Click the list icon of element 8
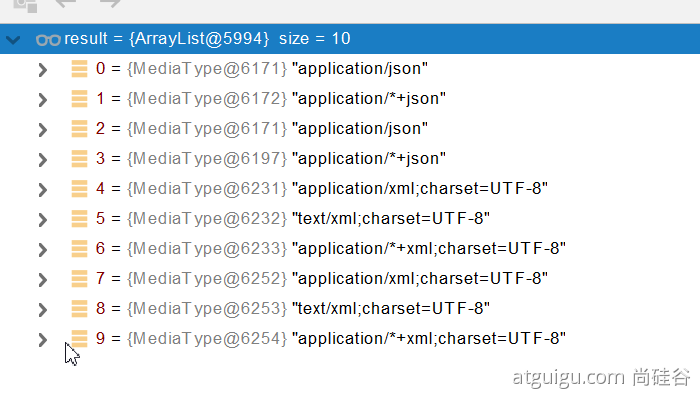Viewport: 700px width, 398px height. click(79, 308)
